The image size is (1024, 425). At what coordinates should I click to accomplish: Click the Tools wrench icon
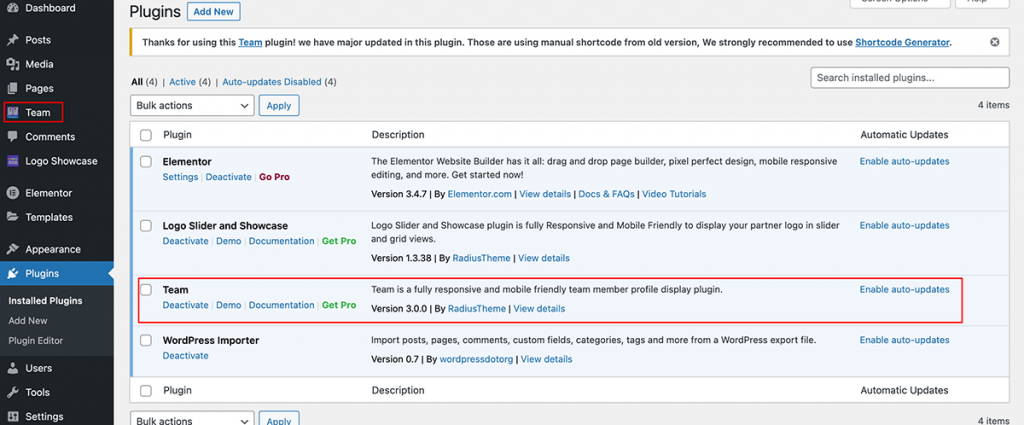12,392
